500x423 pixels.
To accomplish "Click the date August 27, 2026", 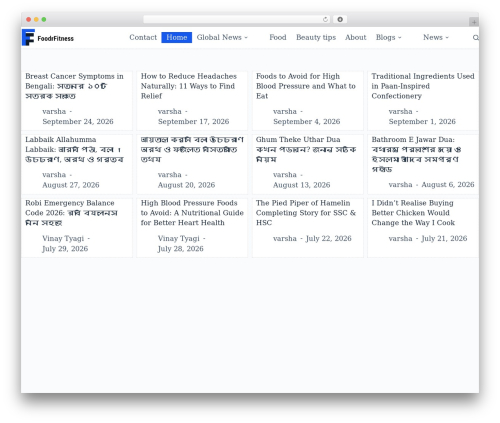I will 71,185.
